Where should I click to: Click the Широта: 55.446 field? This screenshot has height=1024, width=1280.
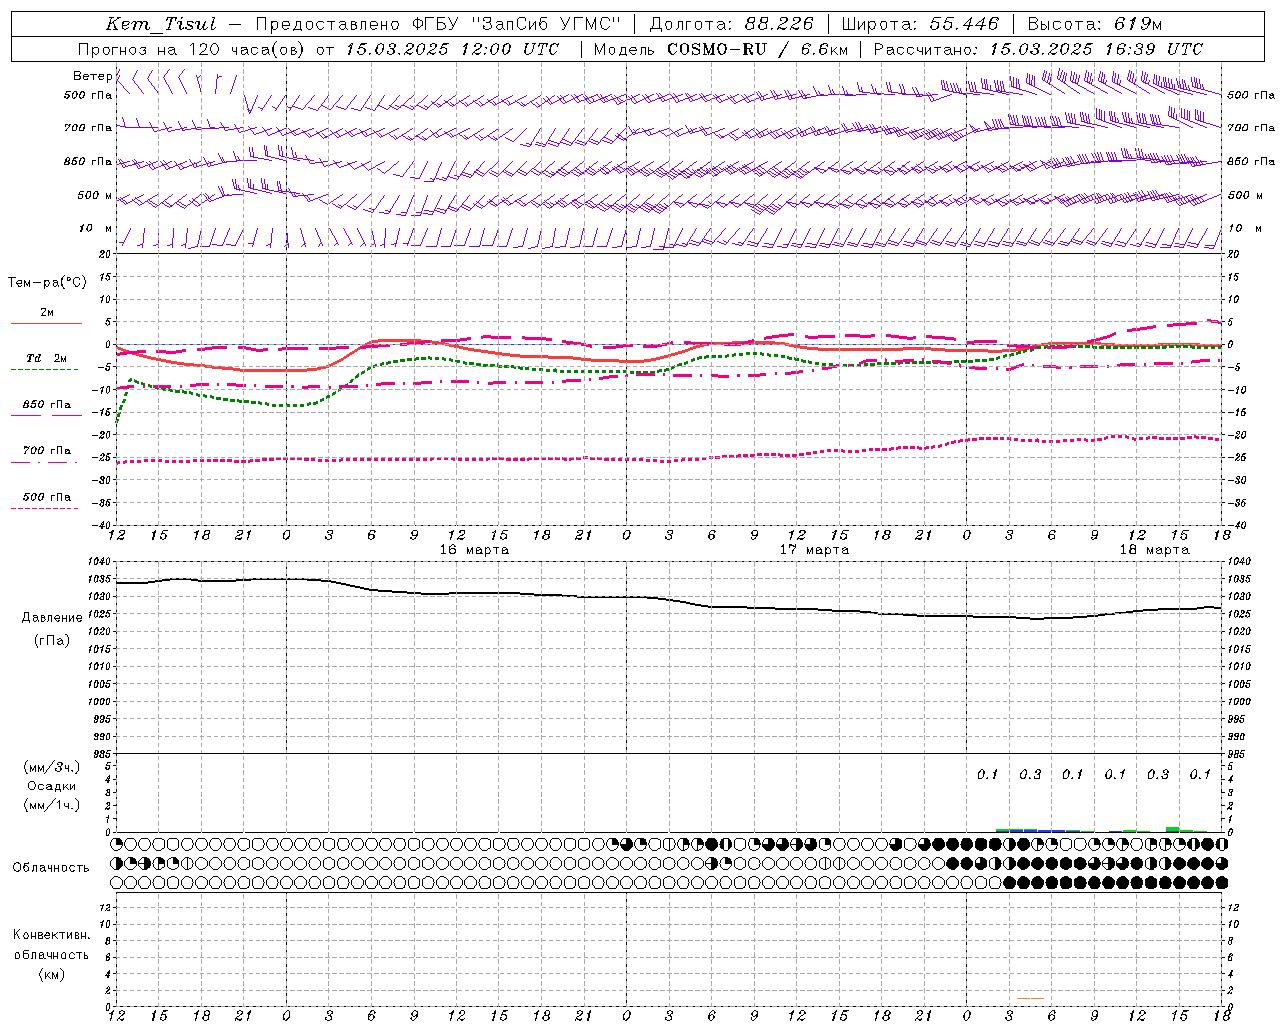920,24
